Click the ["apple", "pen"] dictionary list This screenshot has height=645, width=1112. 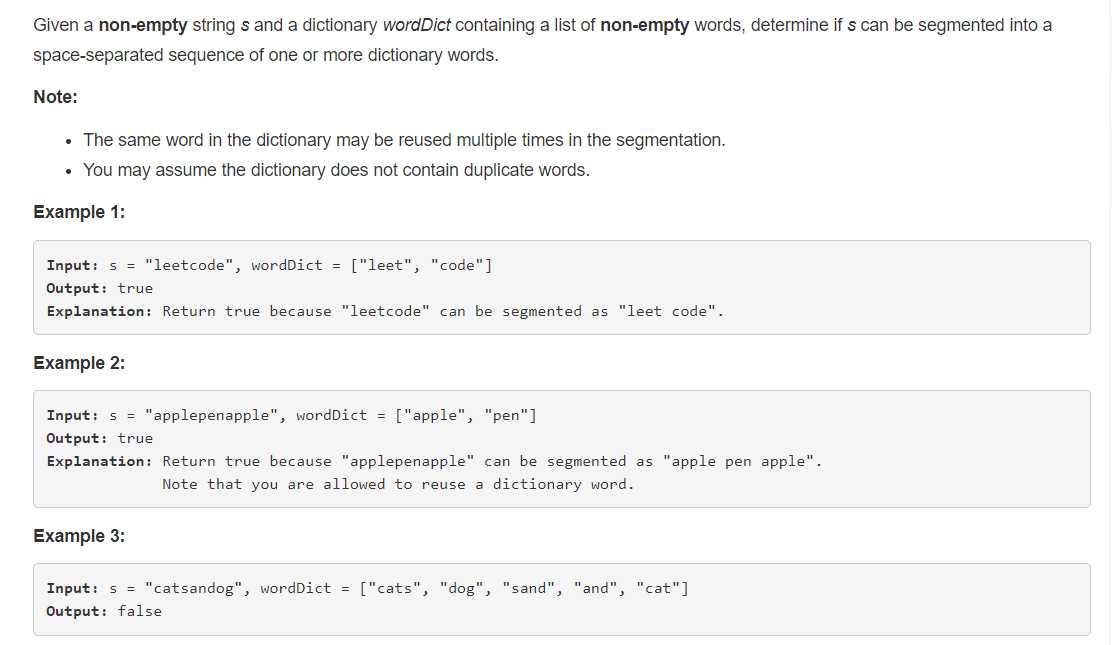466,415
